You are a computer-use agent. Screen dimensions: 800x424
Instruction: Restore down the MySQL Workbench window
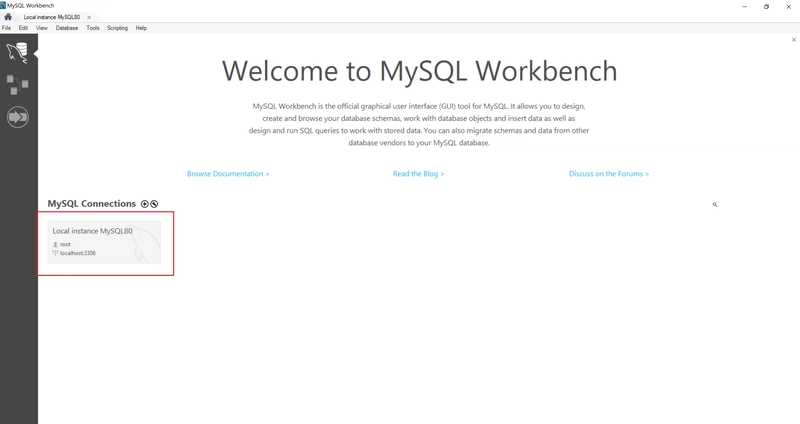click(x=766, y=7)
